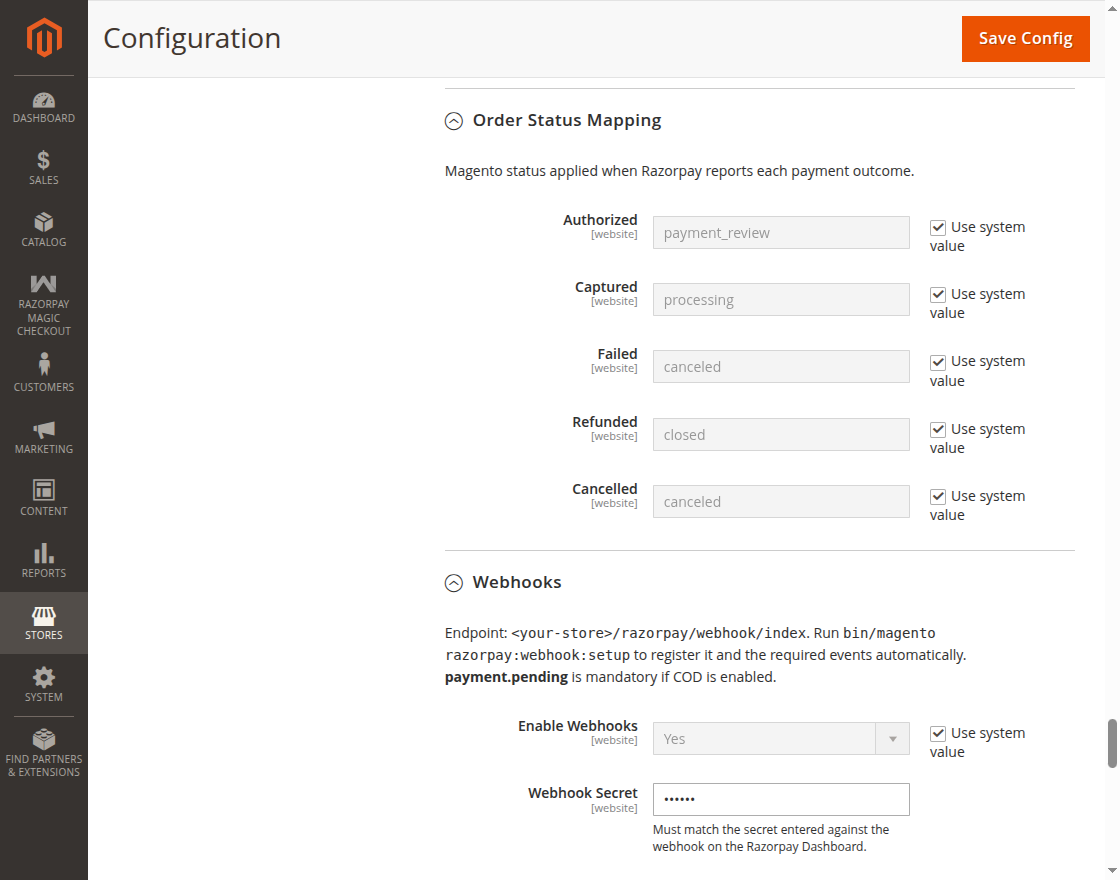Click the Webhooks heading text
The height and width of the screenshot is (880, 1120).
(516, 582)
